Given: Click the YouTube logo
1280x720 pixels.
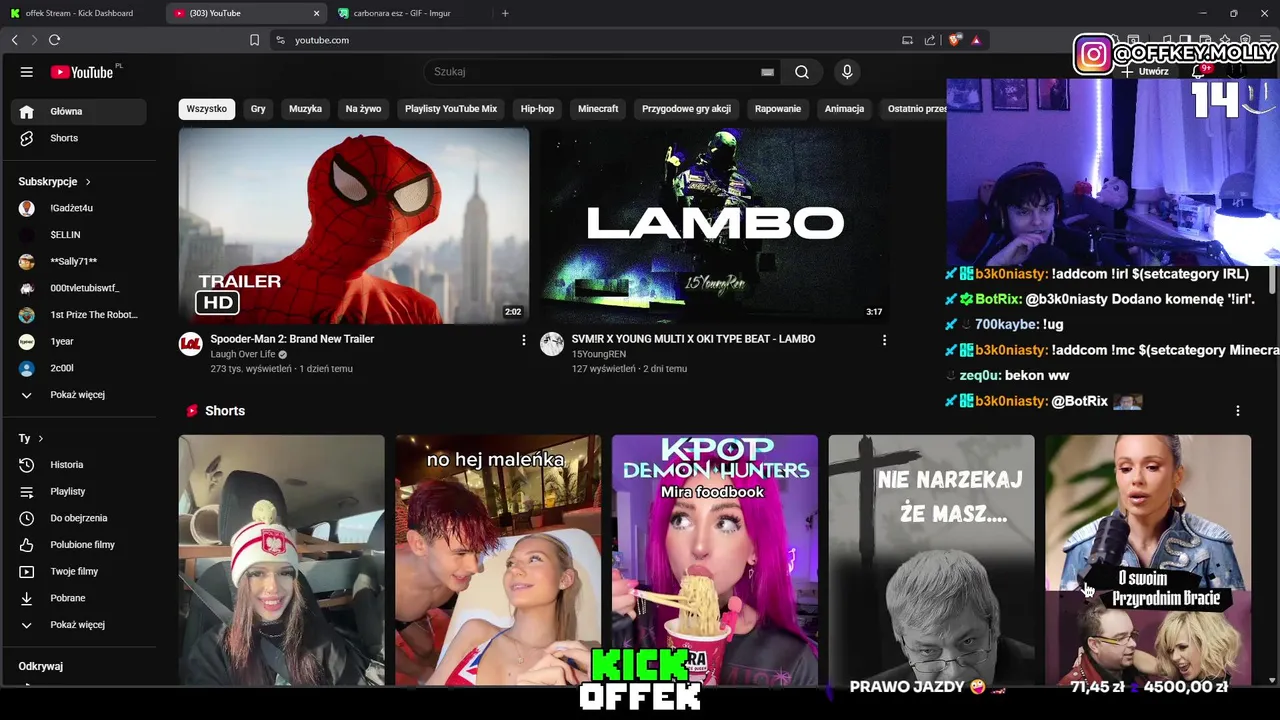Looking at the screenshot, I should tap(84, 72).
